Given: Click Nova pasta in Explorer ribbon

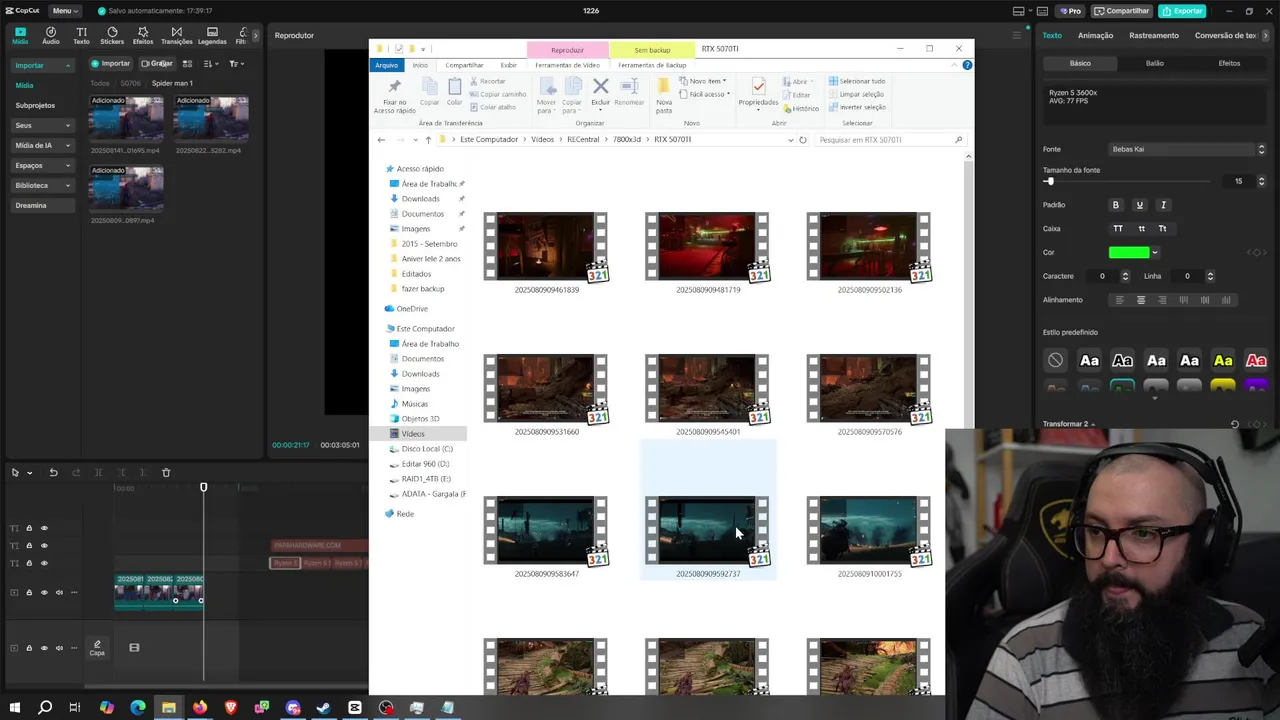Looking at the screenshot, I should [664, 95].
